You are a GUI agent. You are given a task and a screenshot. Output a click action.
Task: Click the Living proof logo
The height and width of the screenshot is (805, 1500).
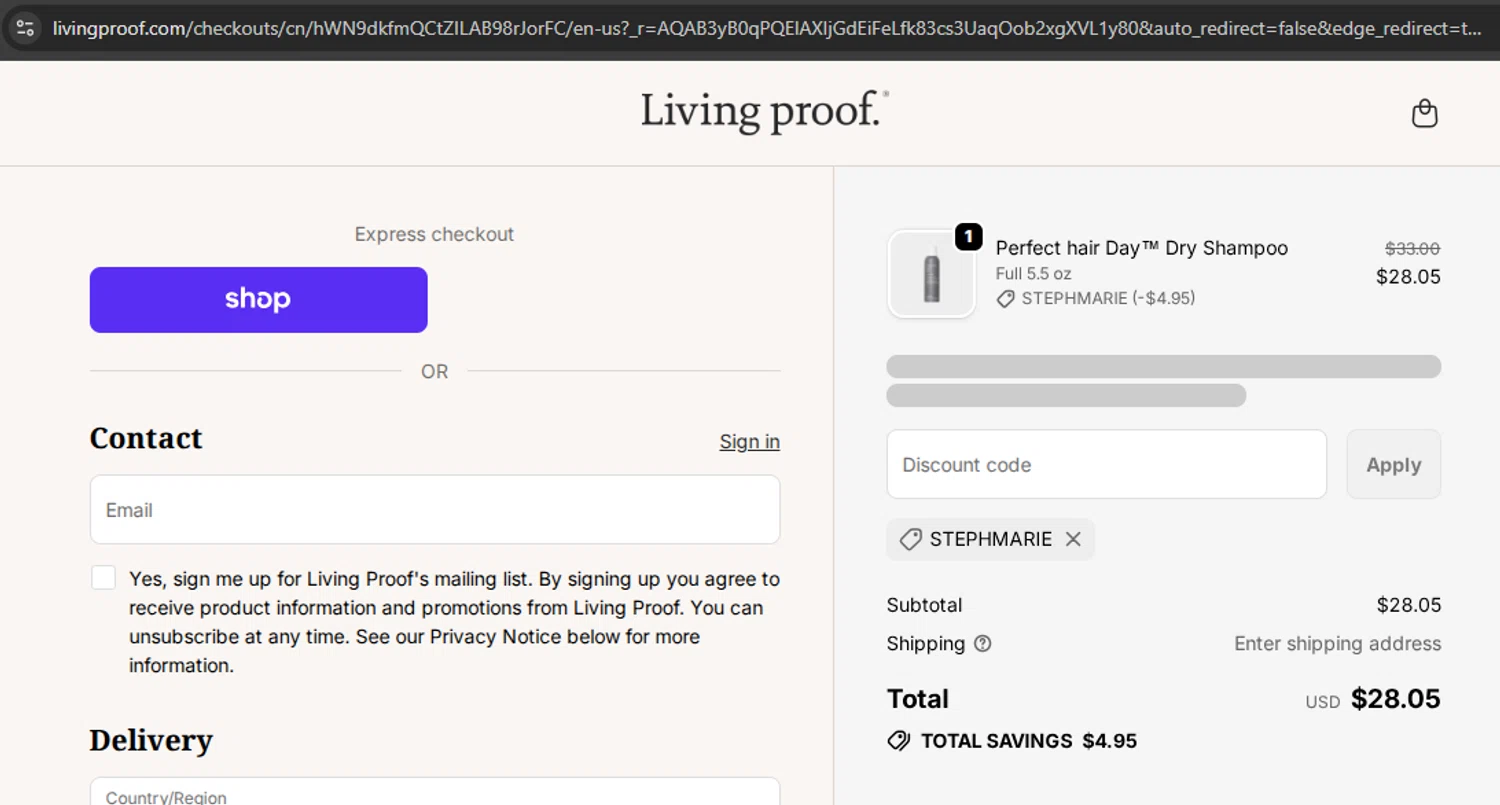click(x=764, y=112)
